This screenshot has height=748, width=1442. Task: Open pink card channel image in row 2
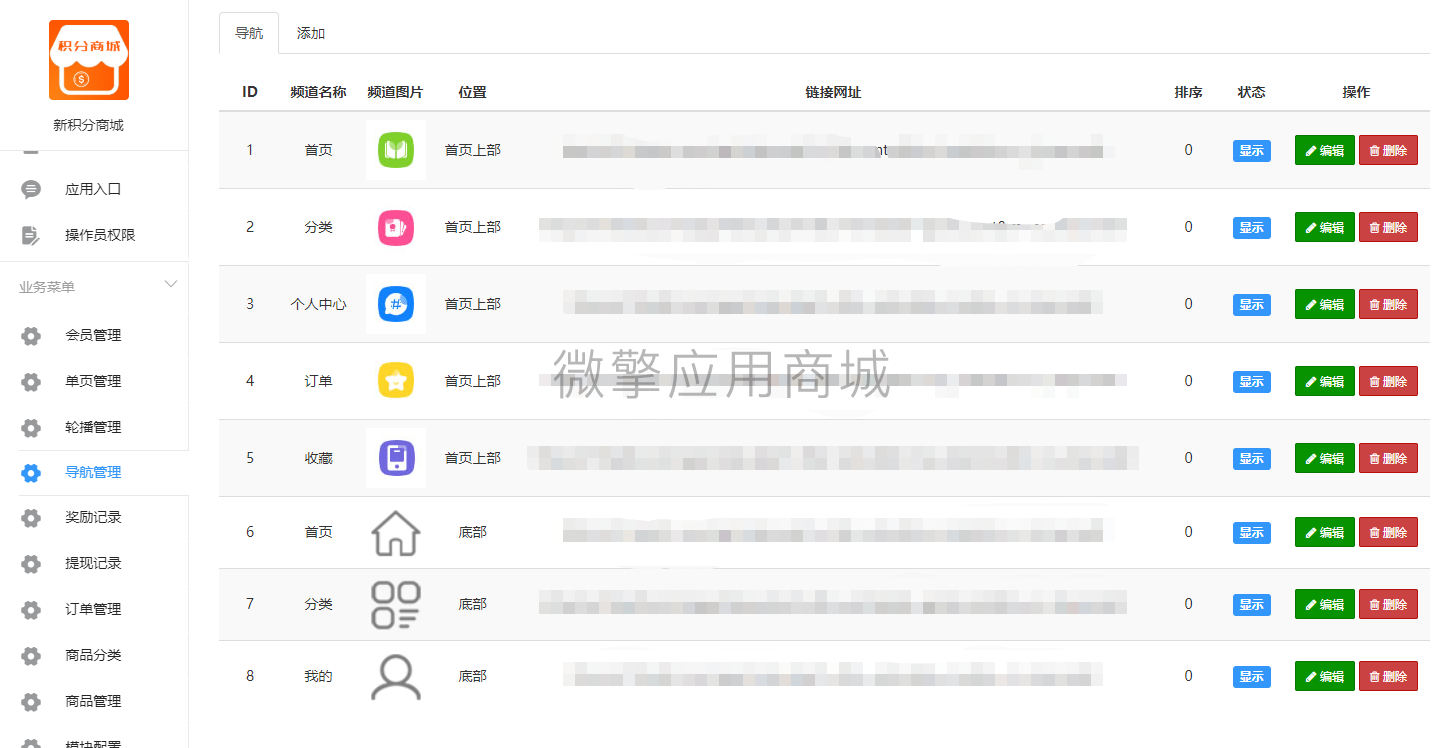(x=396, y=227)
